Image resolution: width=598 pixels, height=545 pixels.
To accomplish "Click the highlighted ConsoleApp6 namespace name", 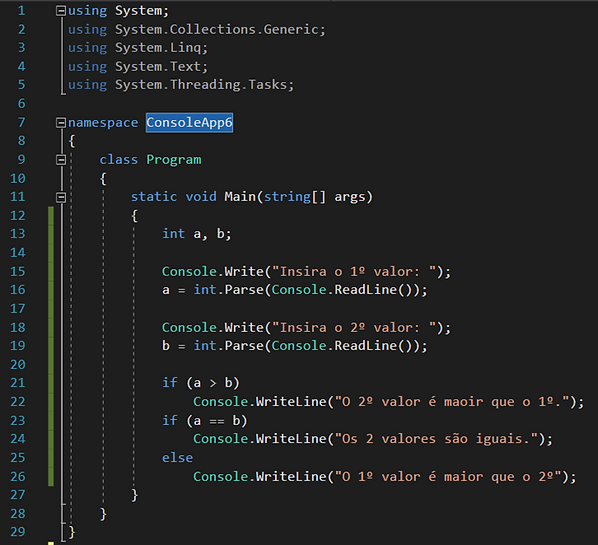I will pos(189,123).
